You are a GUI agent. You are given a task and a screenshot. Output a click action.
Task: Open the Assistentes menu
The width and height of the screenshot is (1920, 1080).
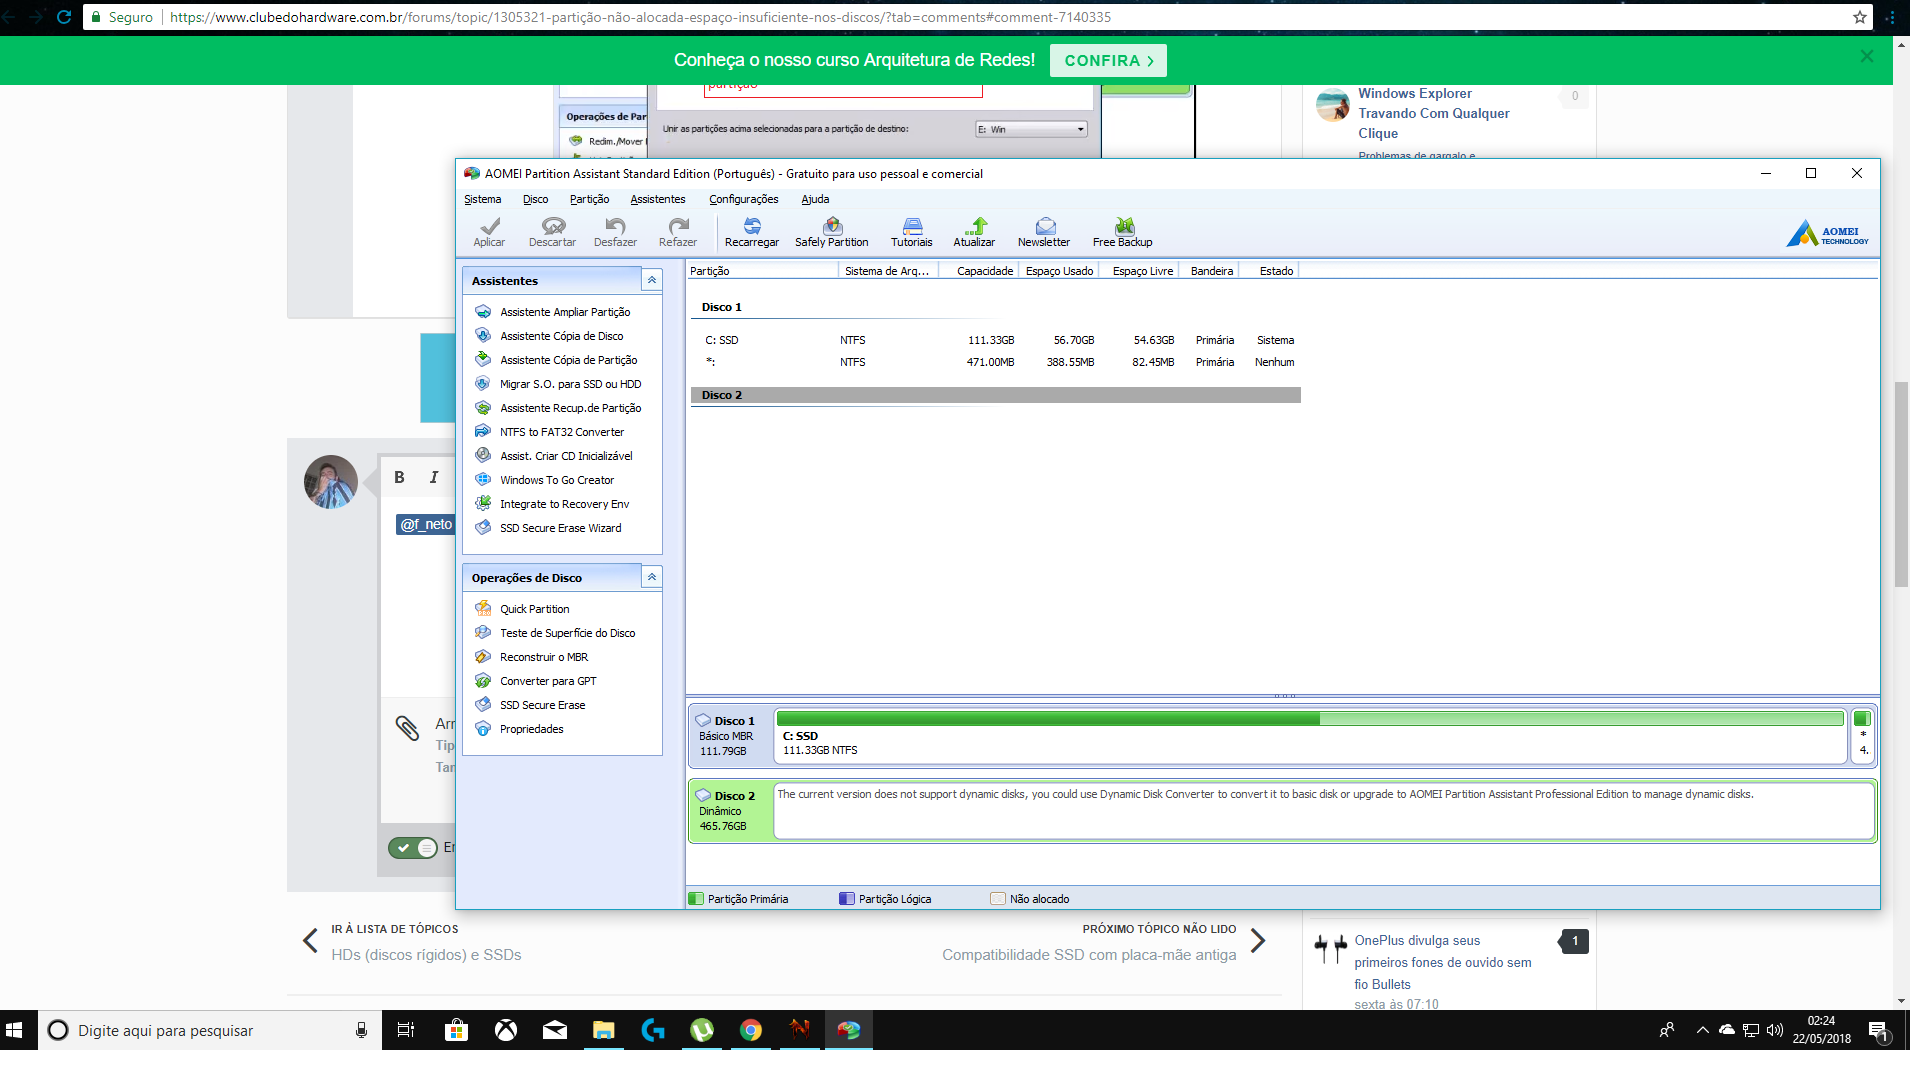[658, 199]
